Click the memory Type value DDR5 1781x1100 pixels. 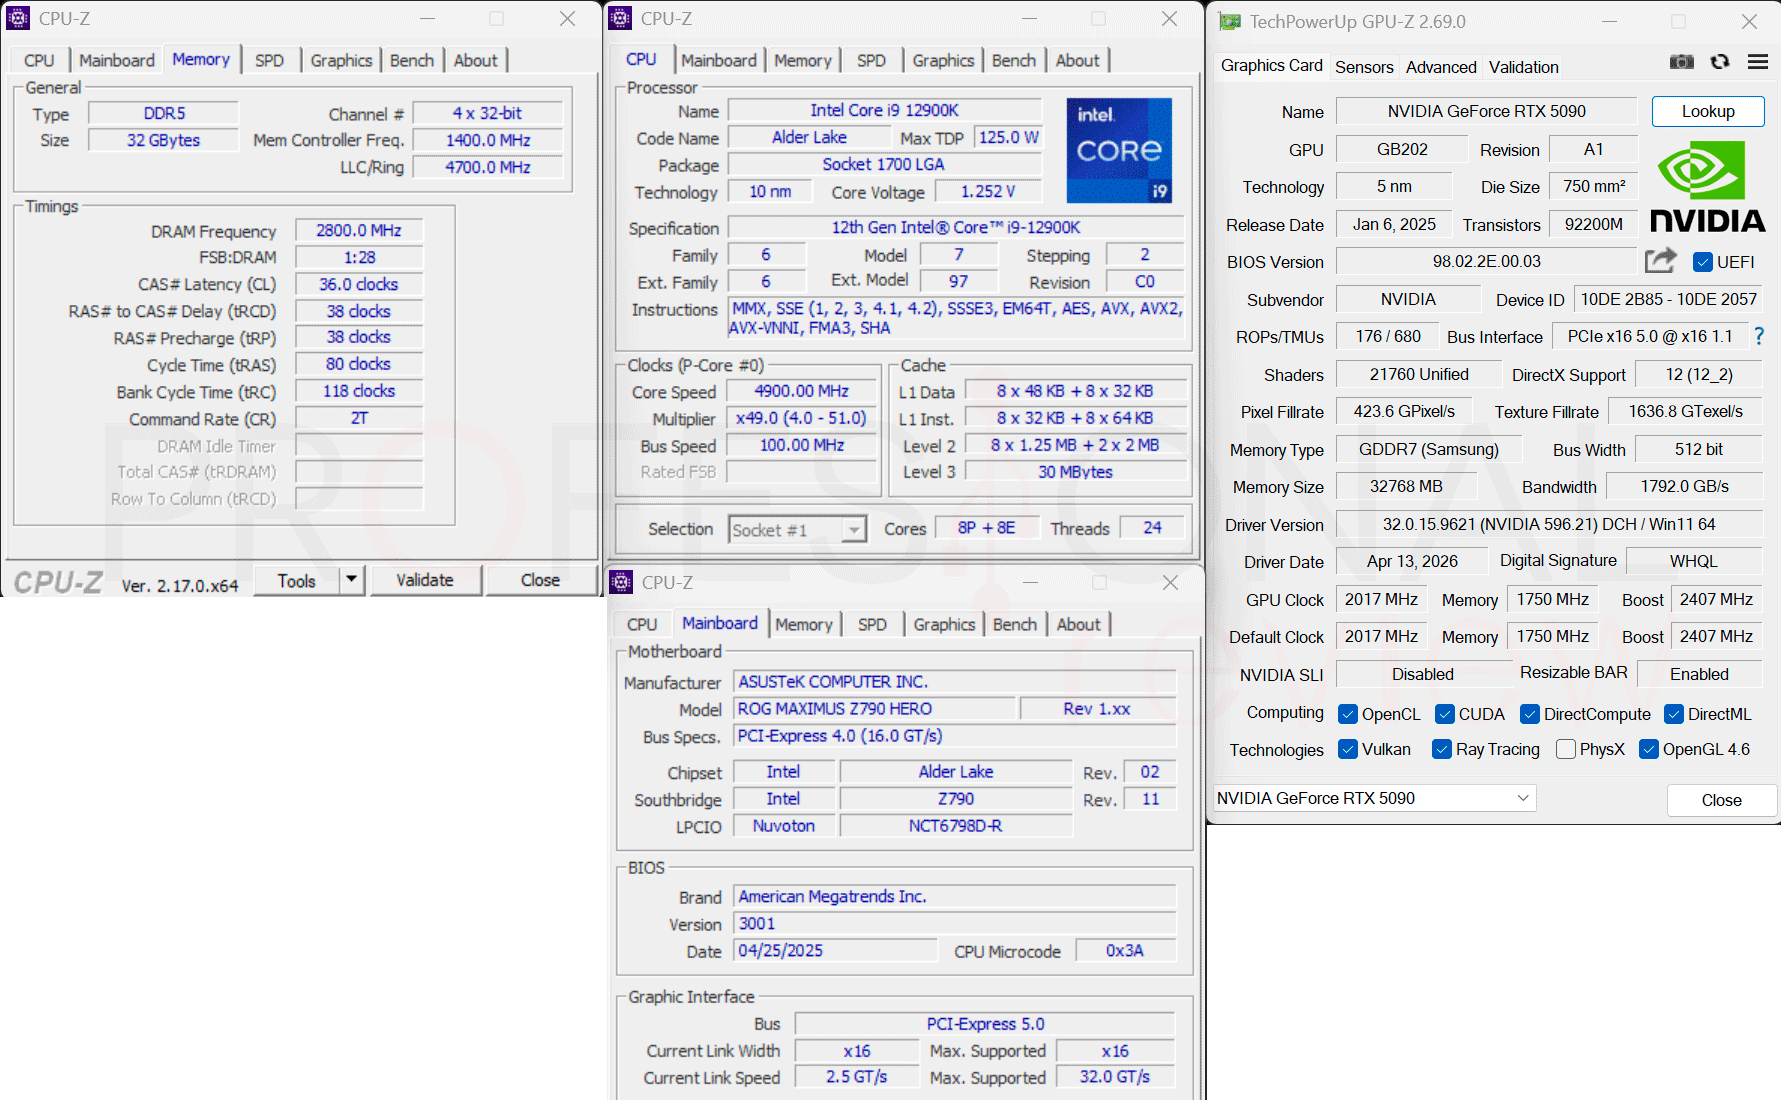coord(164,113)
